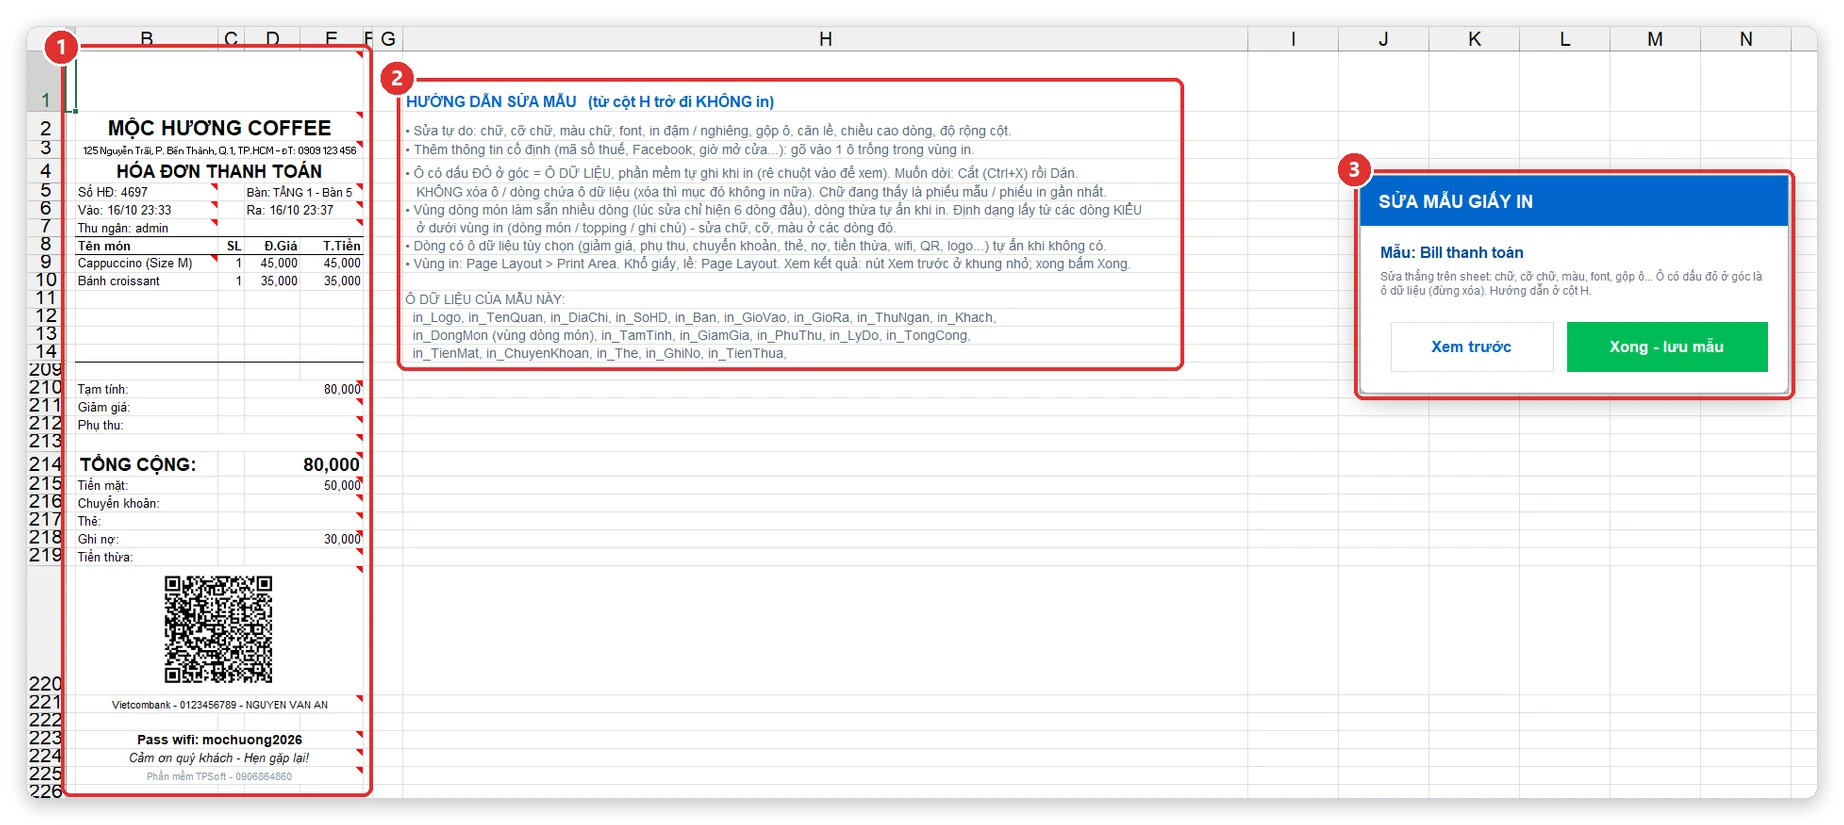Click the TỔNG CỘNG label cell
Image resolution: width=1844 pixels, height=825 pixels.
point(147,464)
